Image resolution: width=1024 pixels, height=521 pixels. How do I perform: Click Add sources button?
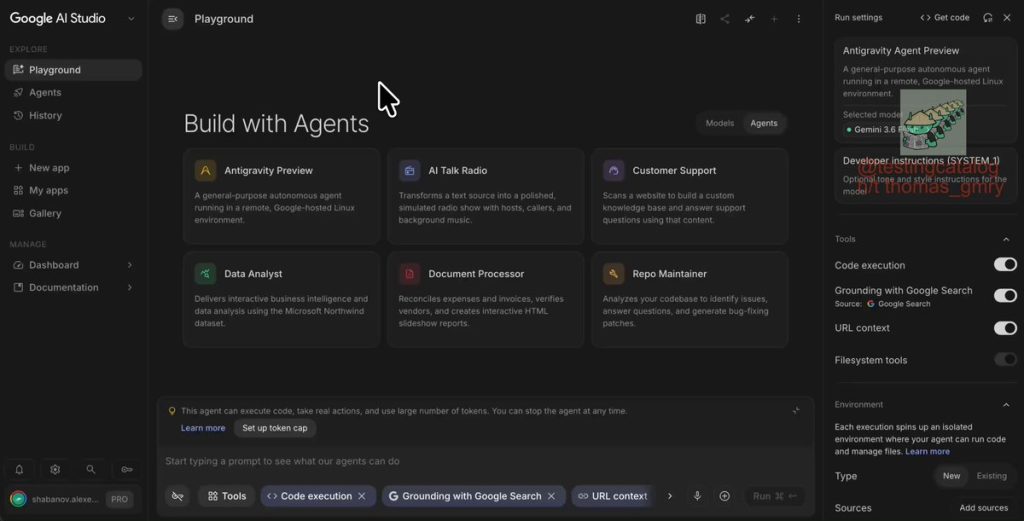[x=984, y=508]
